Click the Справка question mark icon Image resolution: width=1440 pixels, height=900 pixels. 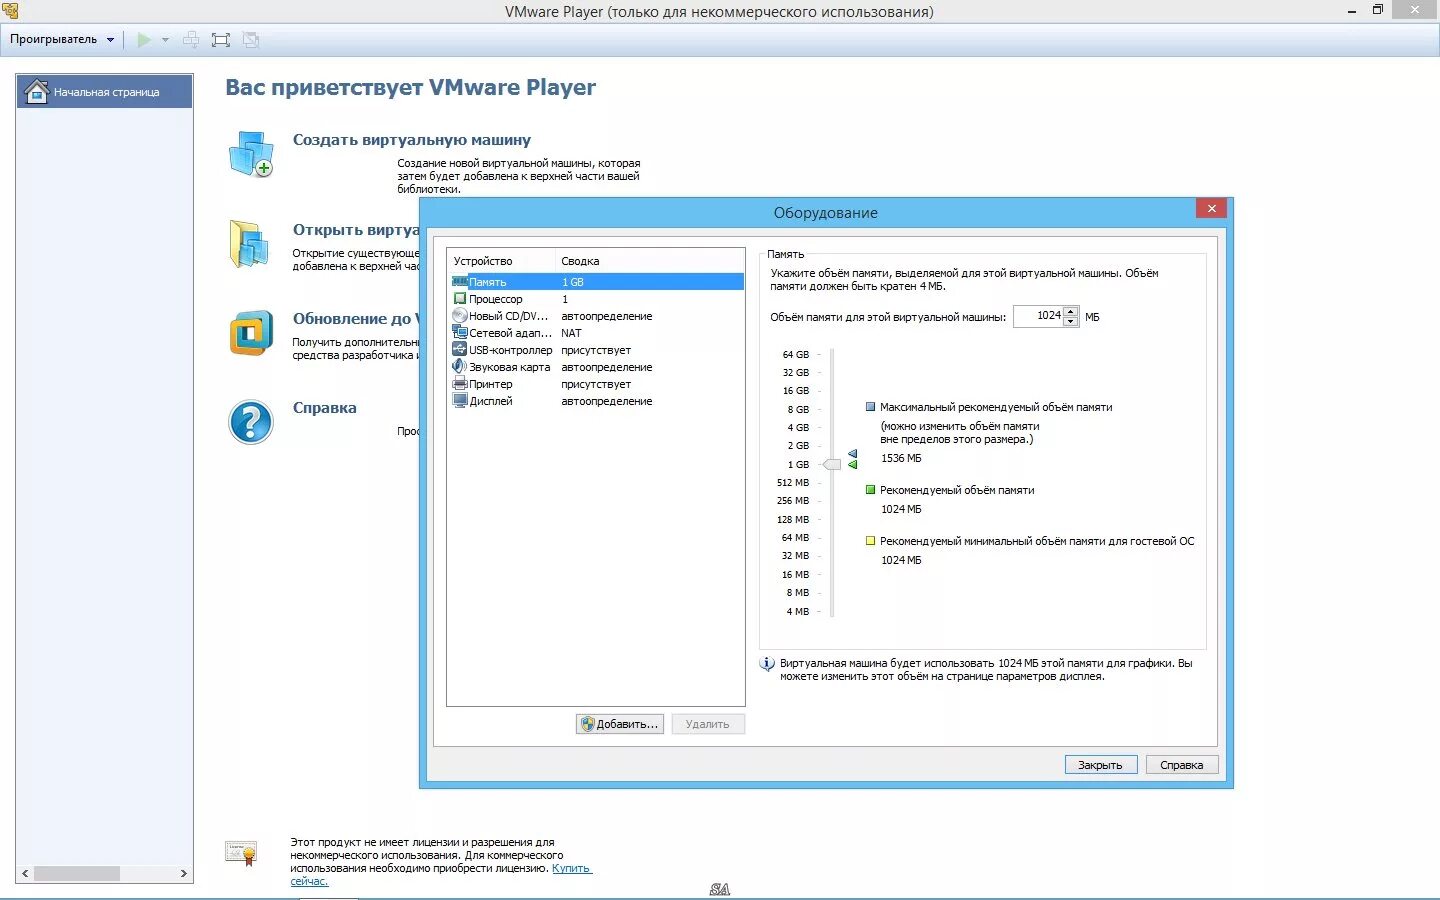[251, 422]
